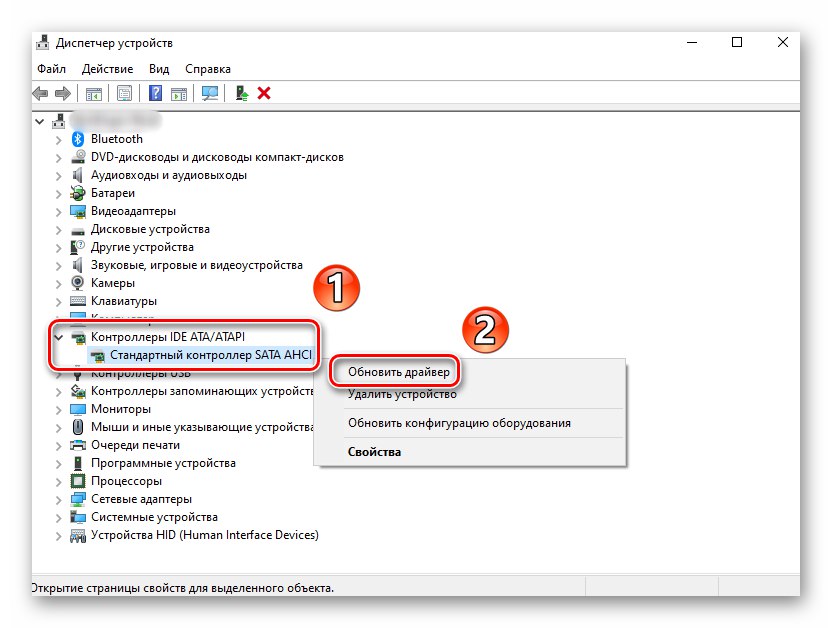The height and width of the screenshot is (628, 832).
Task: Expand the Процессоры category arrow
Action: tap(58, 482)
